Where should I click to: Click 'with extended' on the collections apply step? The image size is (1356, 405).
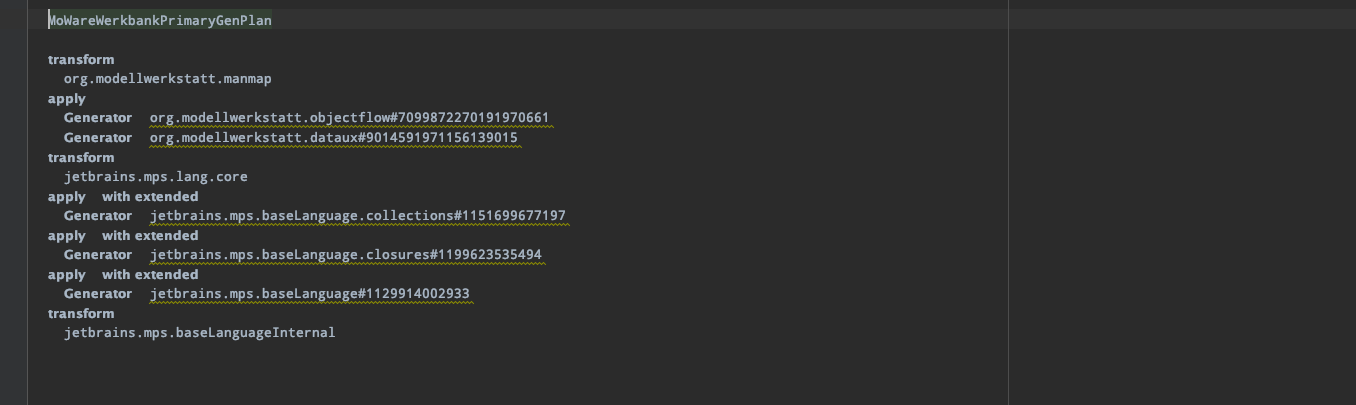pyautogui.click(x=150, y=197)
